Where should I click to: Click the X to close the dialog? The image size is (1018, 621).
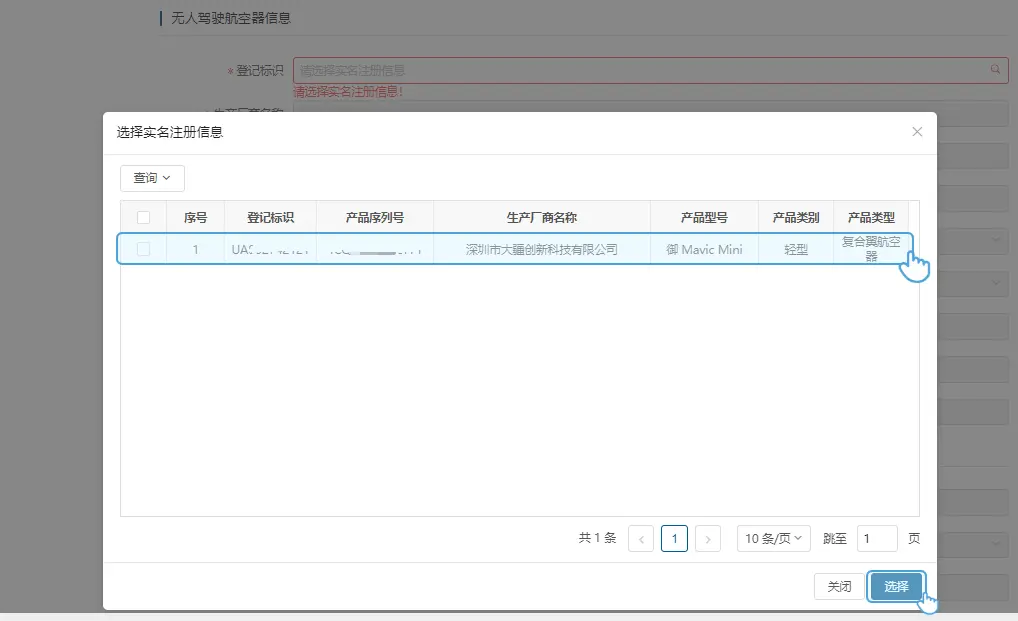click(x=917, y=131)
